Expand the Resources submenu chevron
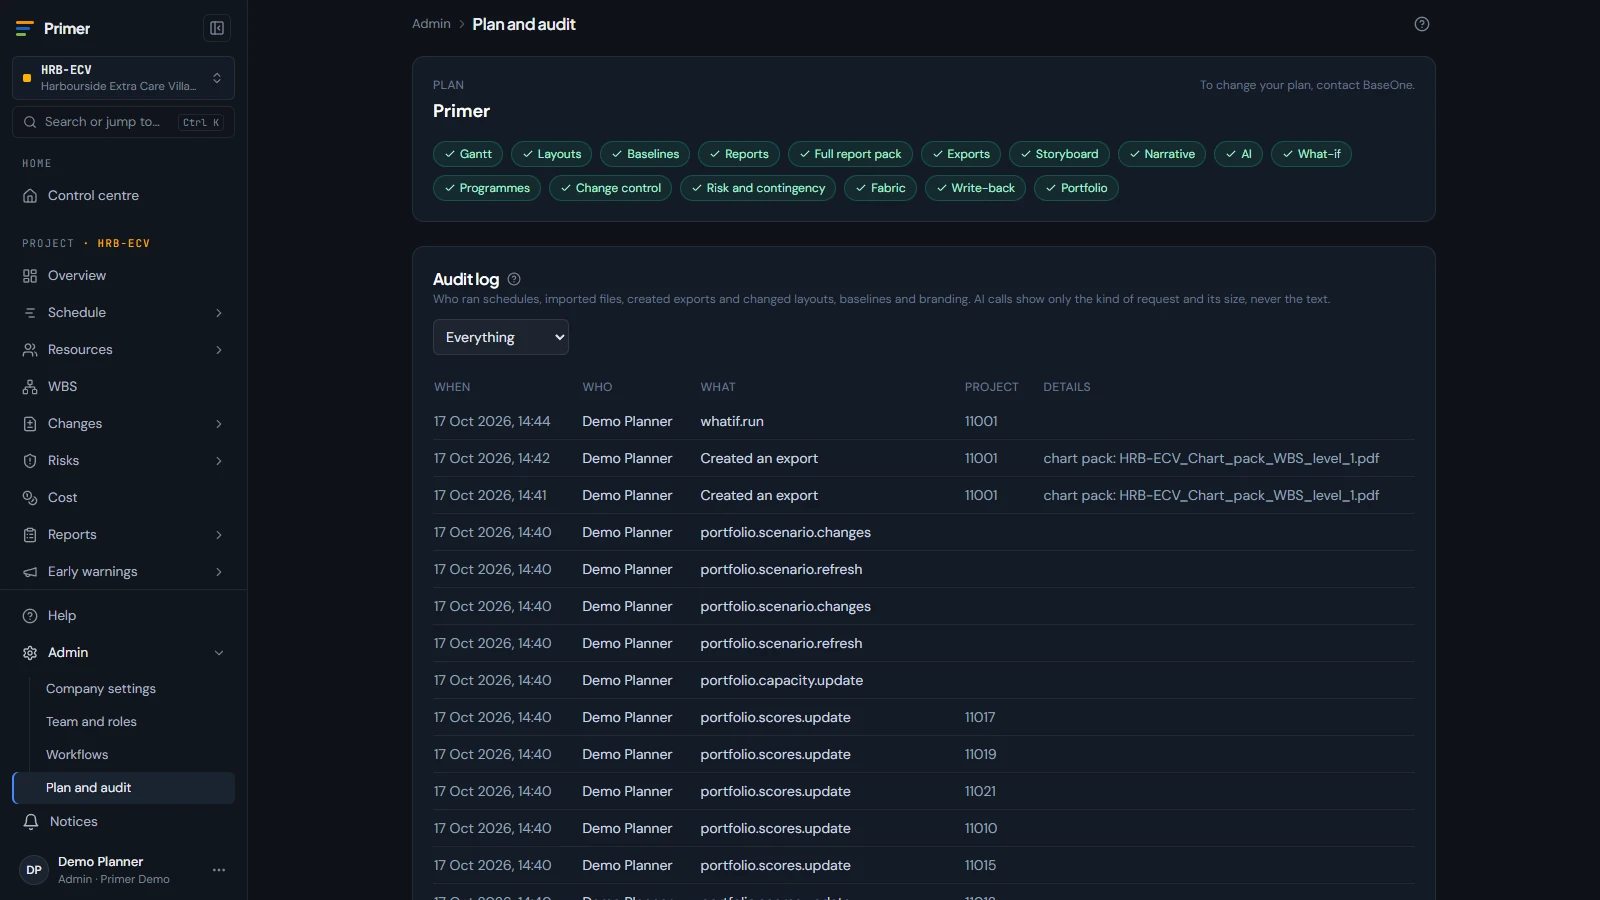The image size is (1600, 900). (x=219, y=350)
